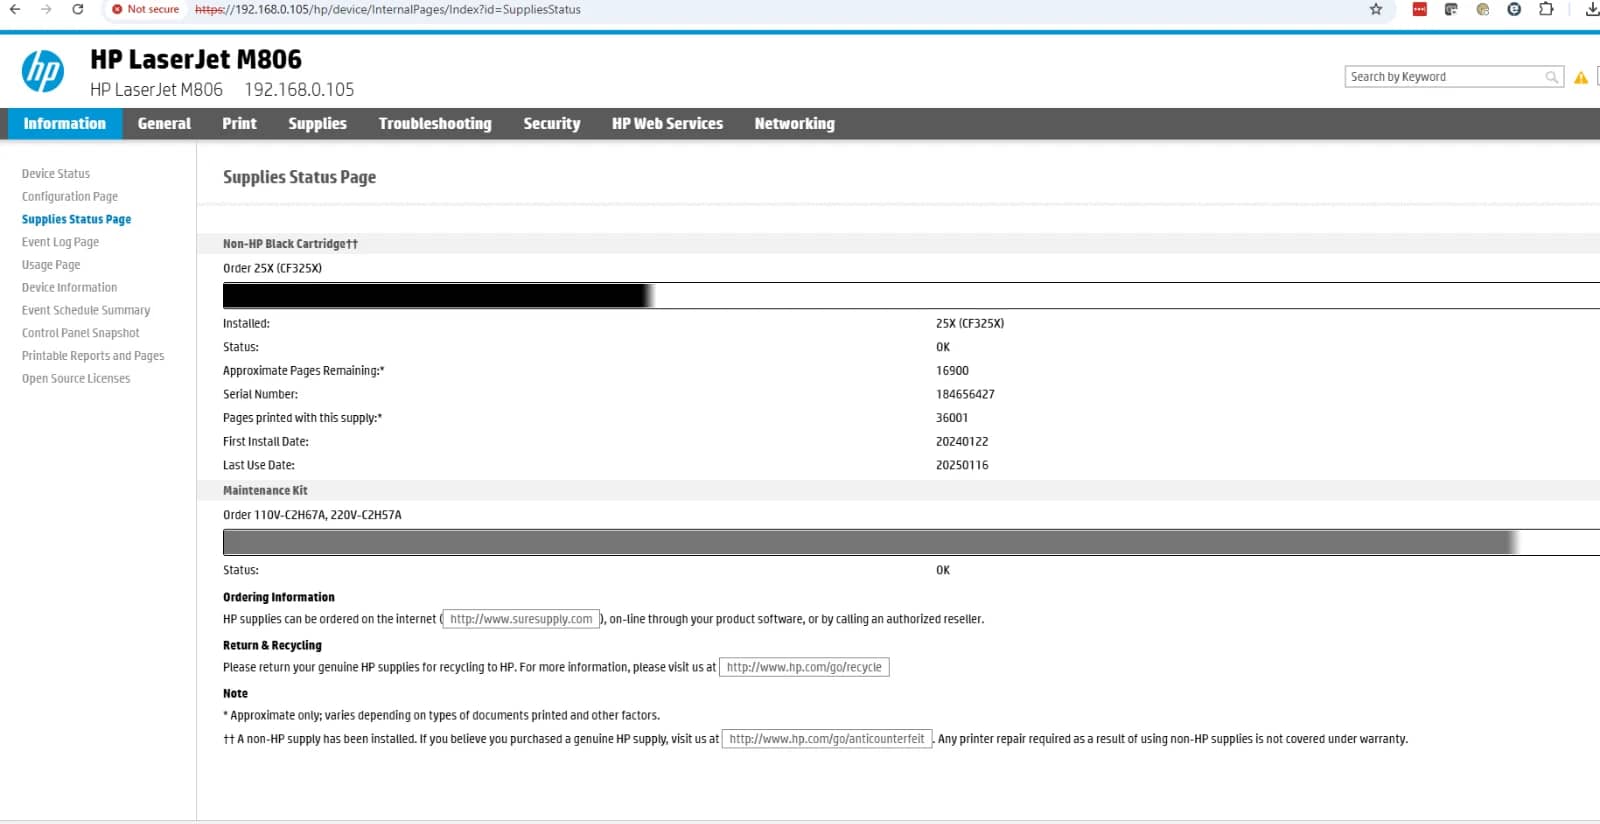Open the circular 'e' browser extension
The image size is (1600, 824).
pos(1514,9)
